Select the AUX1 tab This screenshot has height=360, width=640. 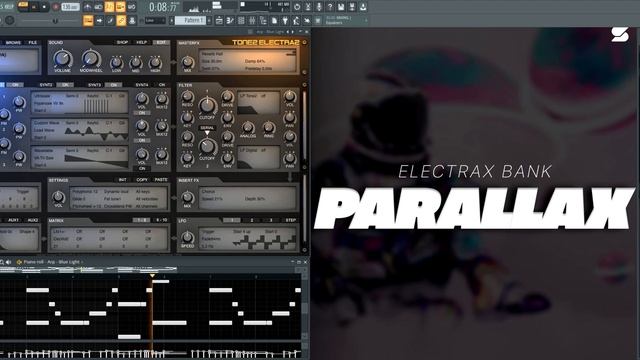tap(13, 220)
